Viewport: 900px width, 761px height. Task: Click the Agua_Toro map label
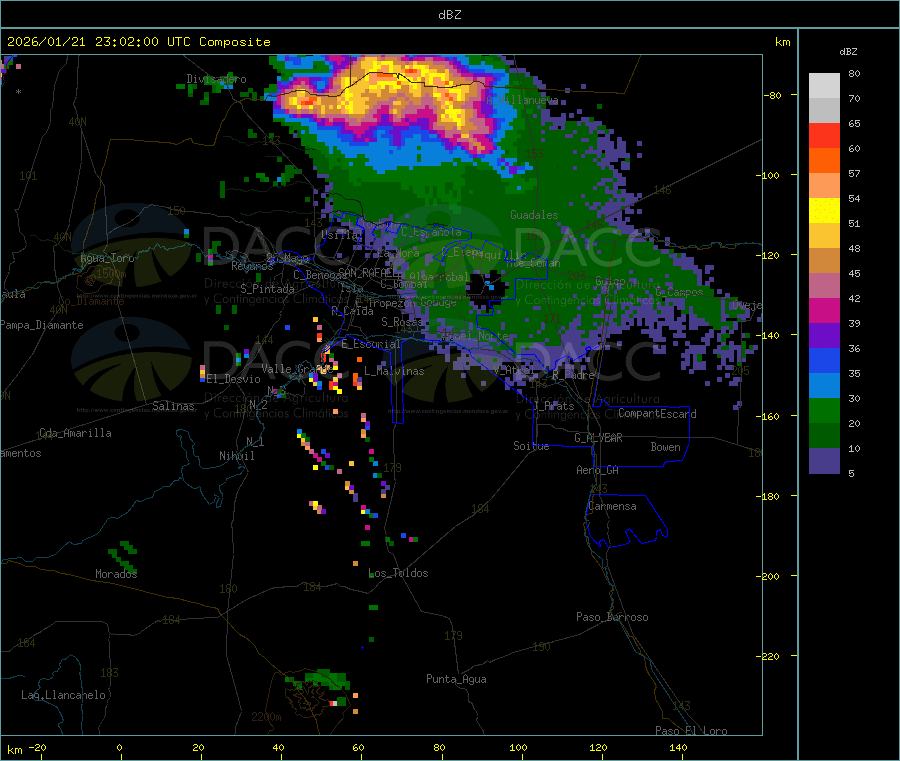click(x=107, y=258)
